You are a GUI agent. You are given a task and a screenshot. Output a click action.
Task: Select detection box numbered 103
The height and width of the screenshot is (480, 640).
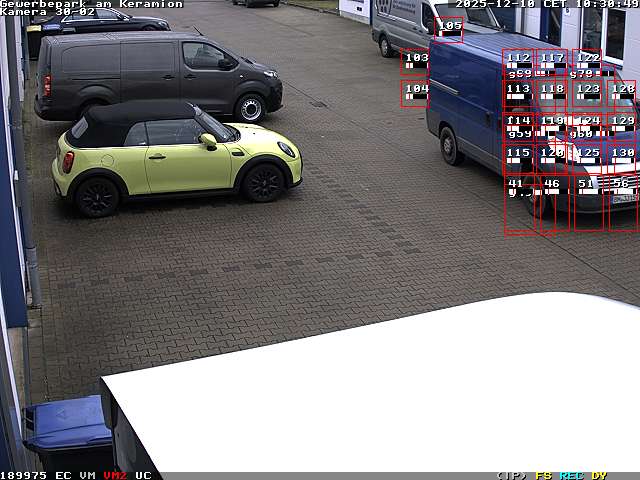tap(415, 62)
